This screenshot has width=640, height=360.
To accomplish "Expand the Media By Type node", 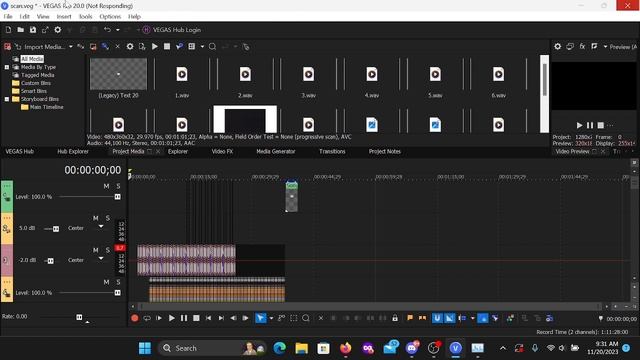I will [7, 67].
